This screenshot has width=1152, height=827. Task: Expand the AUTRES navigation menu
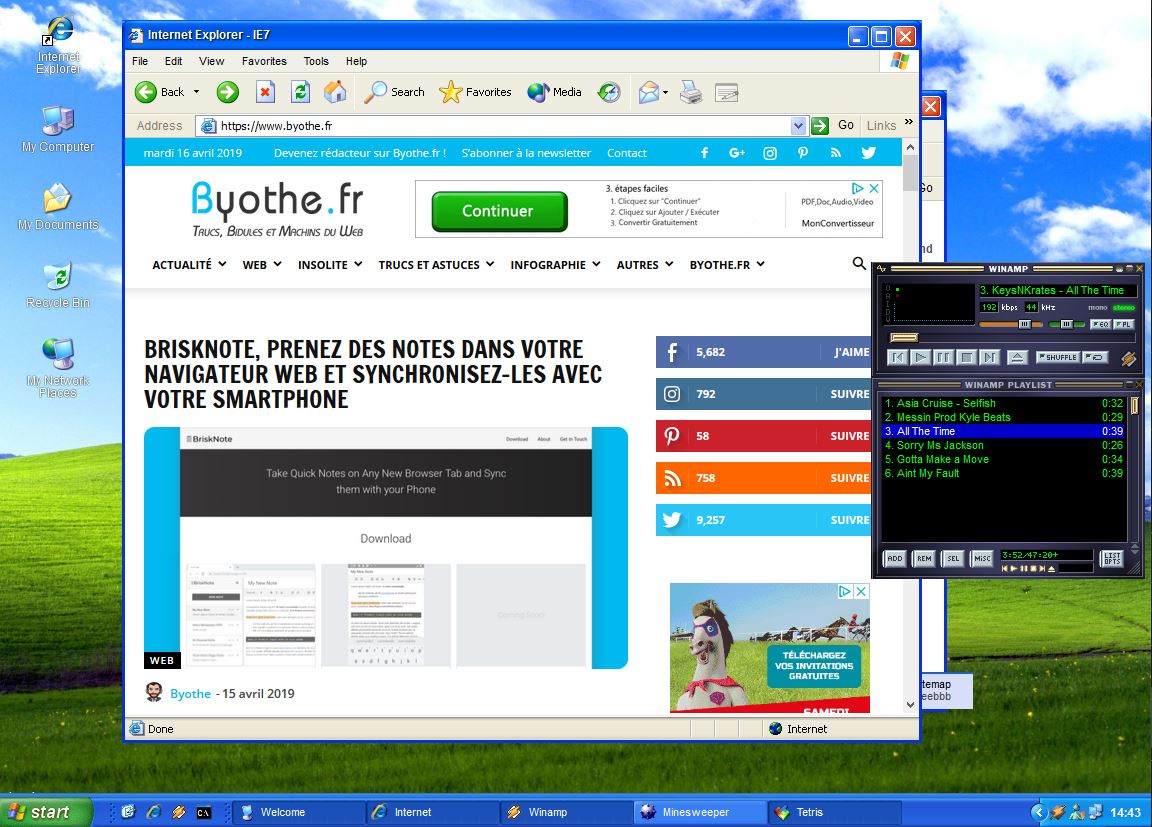[x=644, y=264]
